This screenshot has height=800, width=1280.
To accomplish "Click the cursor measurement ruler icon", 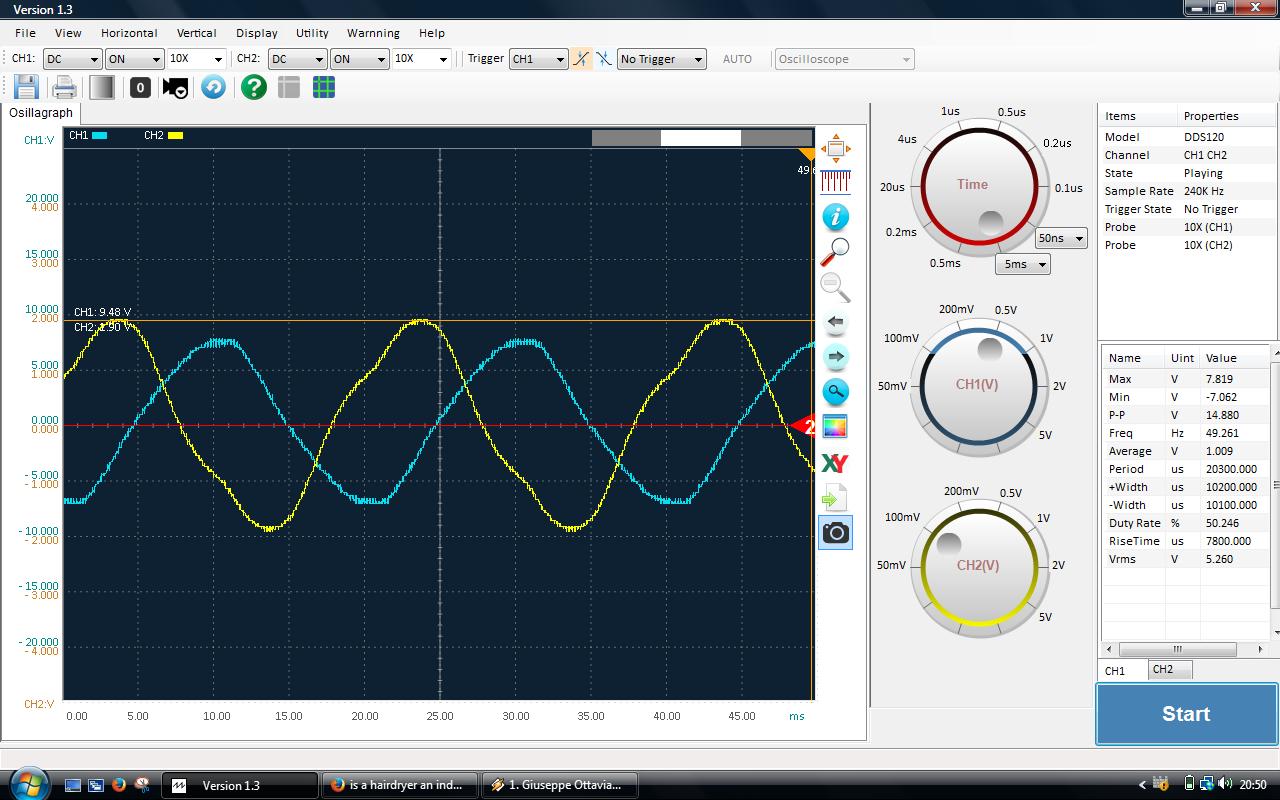I will click(x=835, y=182).
